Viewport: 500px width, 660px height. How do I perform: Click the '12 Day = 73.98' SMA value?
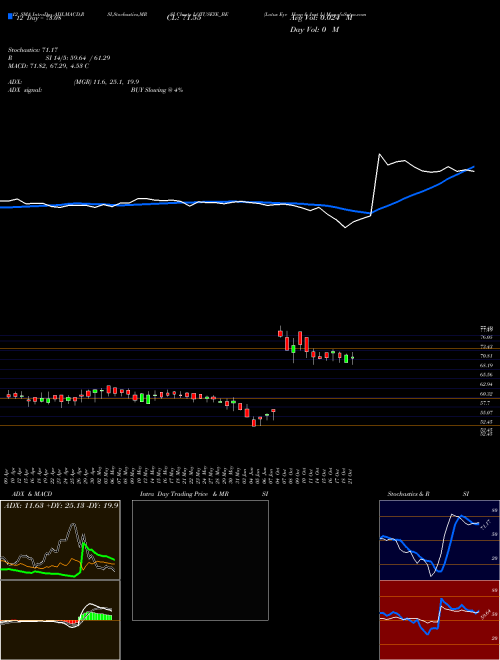(39, 18)
